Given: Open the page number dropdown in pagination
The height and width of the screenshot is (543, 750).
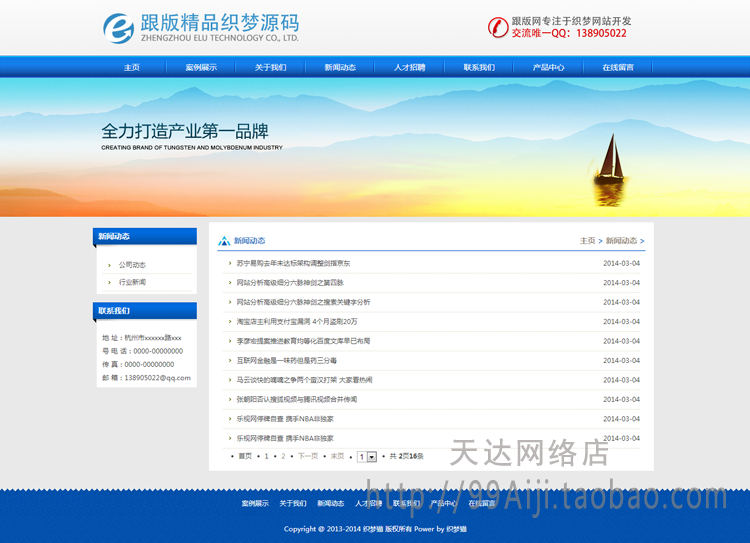Looking at the screenshot, I should 367,456.
